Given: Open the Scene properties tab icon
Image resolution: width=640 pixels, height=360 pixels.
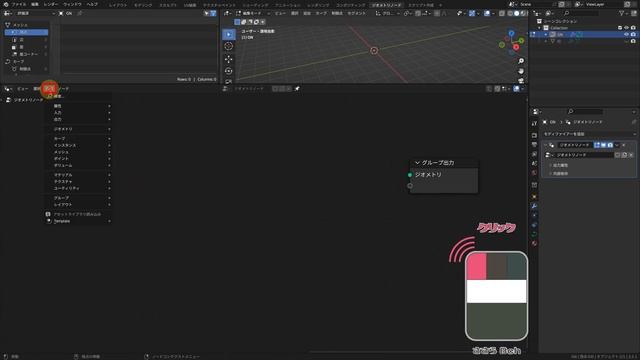Looking at the screenshot, I should coord(534,163).
